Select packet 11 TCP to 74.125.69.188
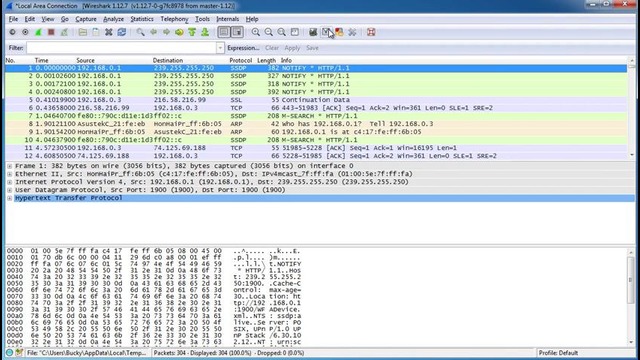This screenshot has width=640, height=360. [x=316, y=148]
